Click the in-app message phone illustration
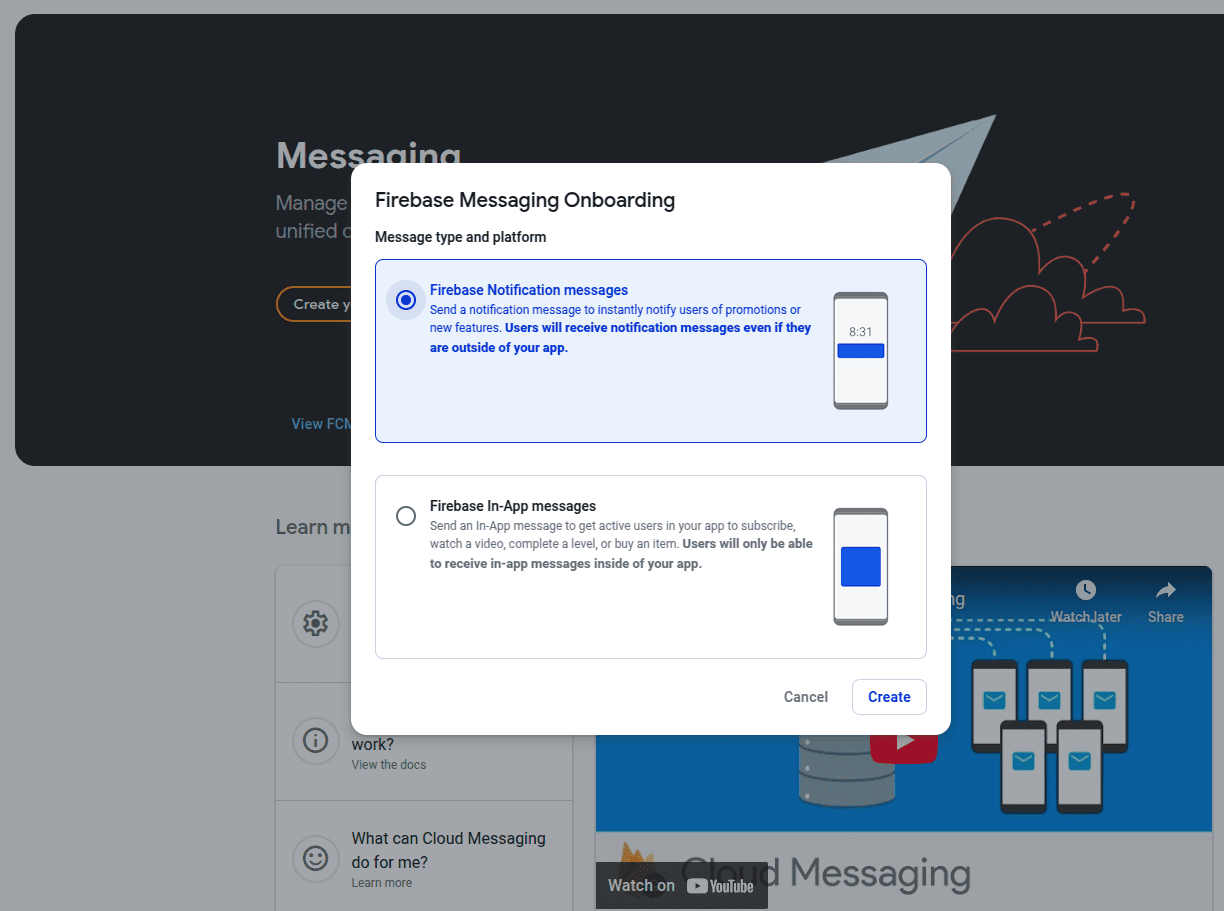The width and height of the screenshot is (1224, 911). click(x=861, y=567)
